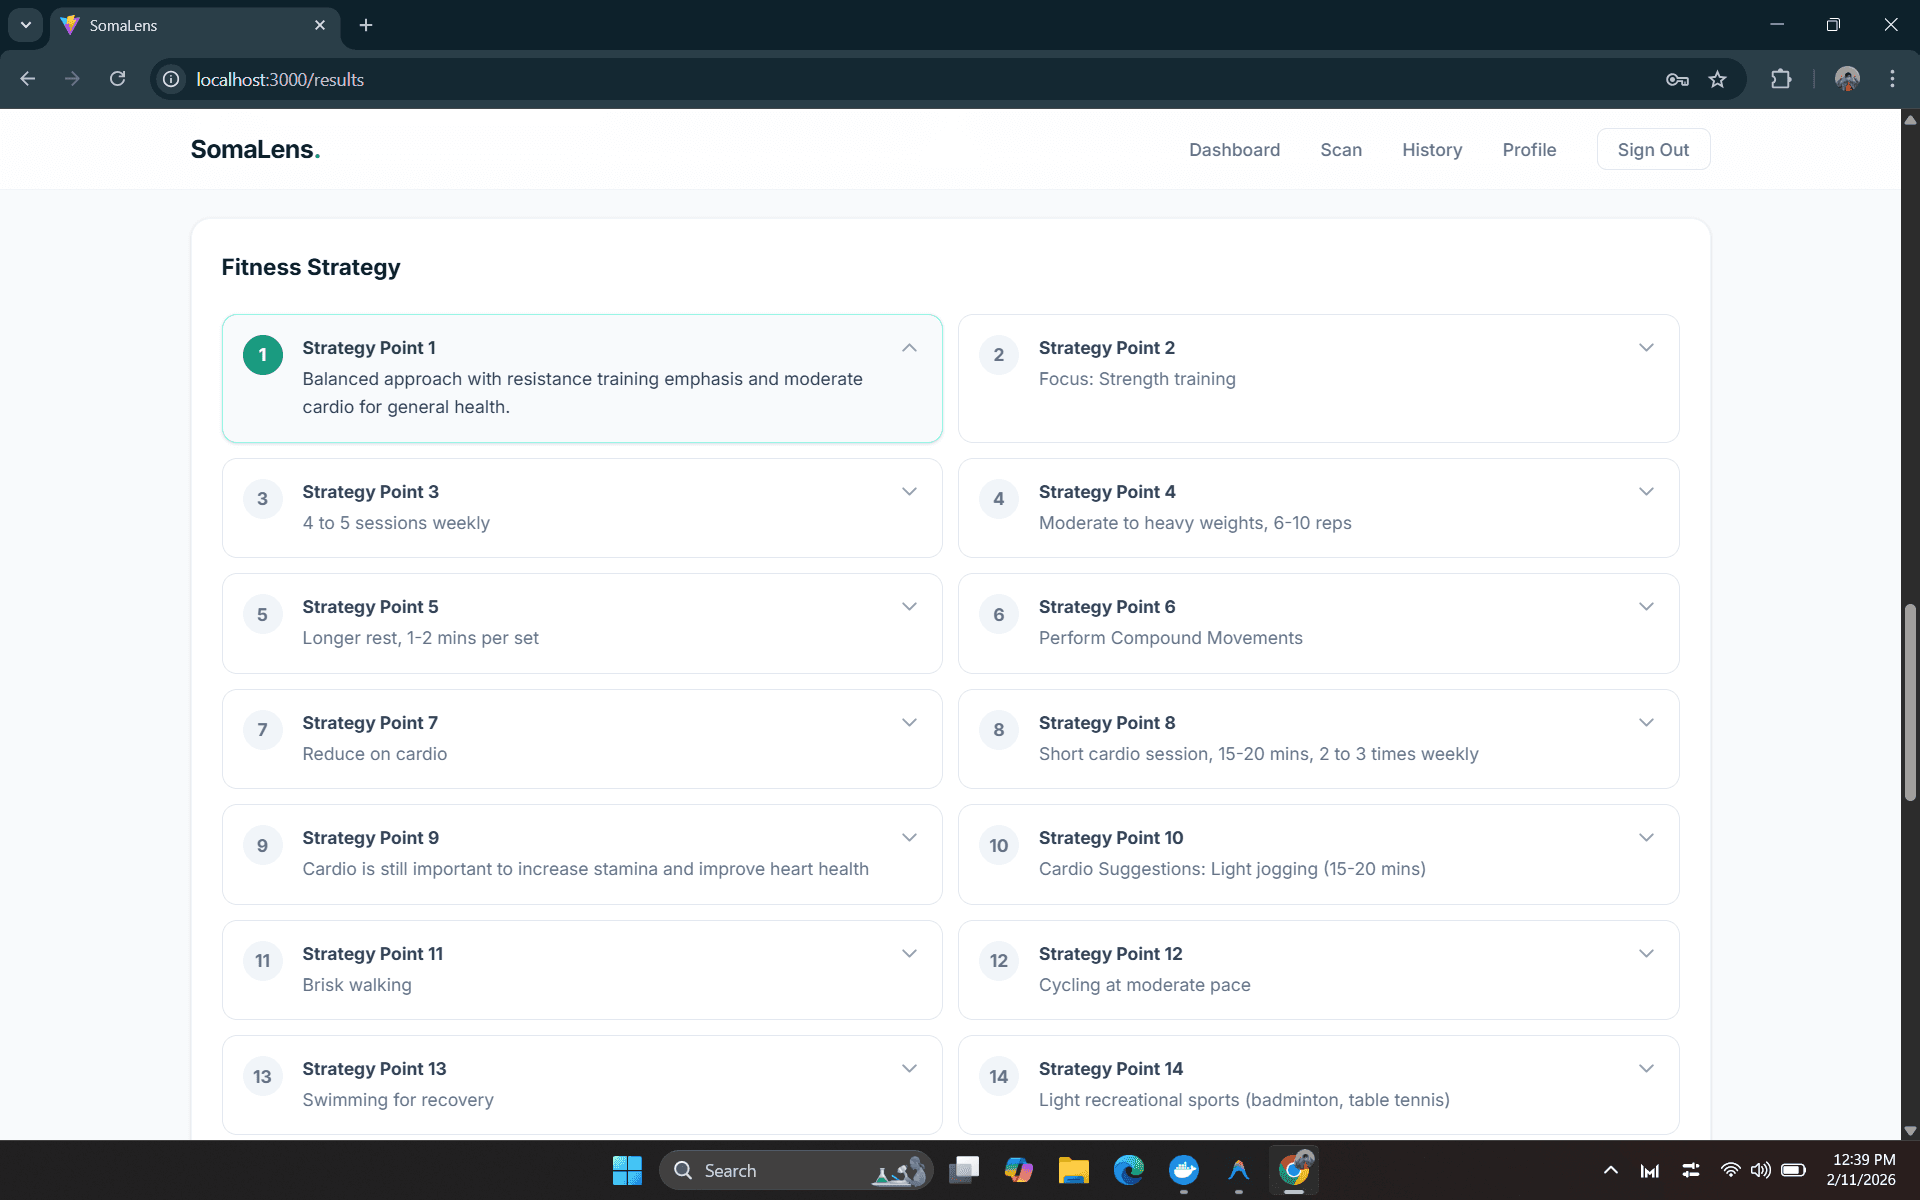Open History in the navigation

tap(1432, 150)
